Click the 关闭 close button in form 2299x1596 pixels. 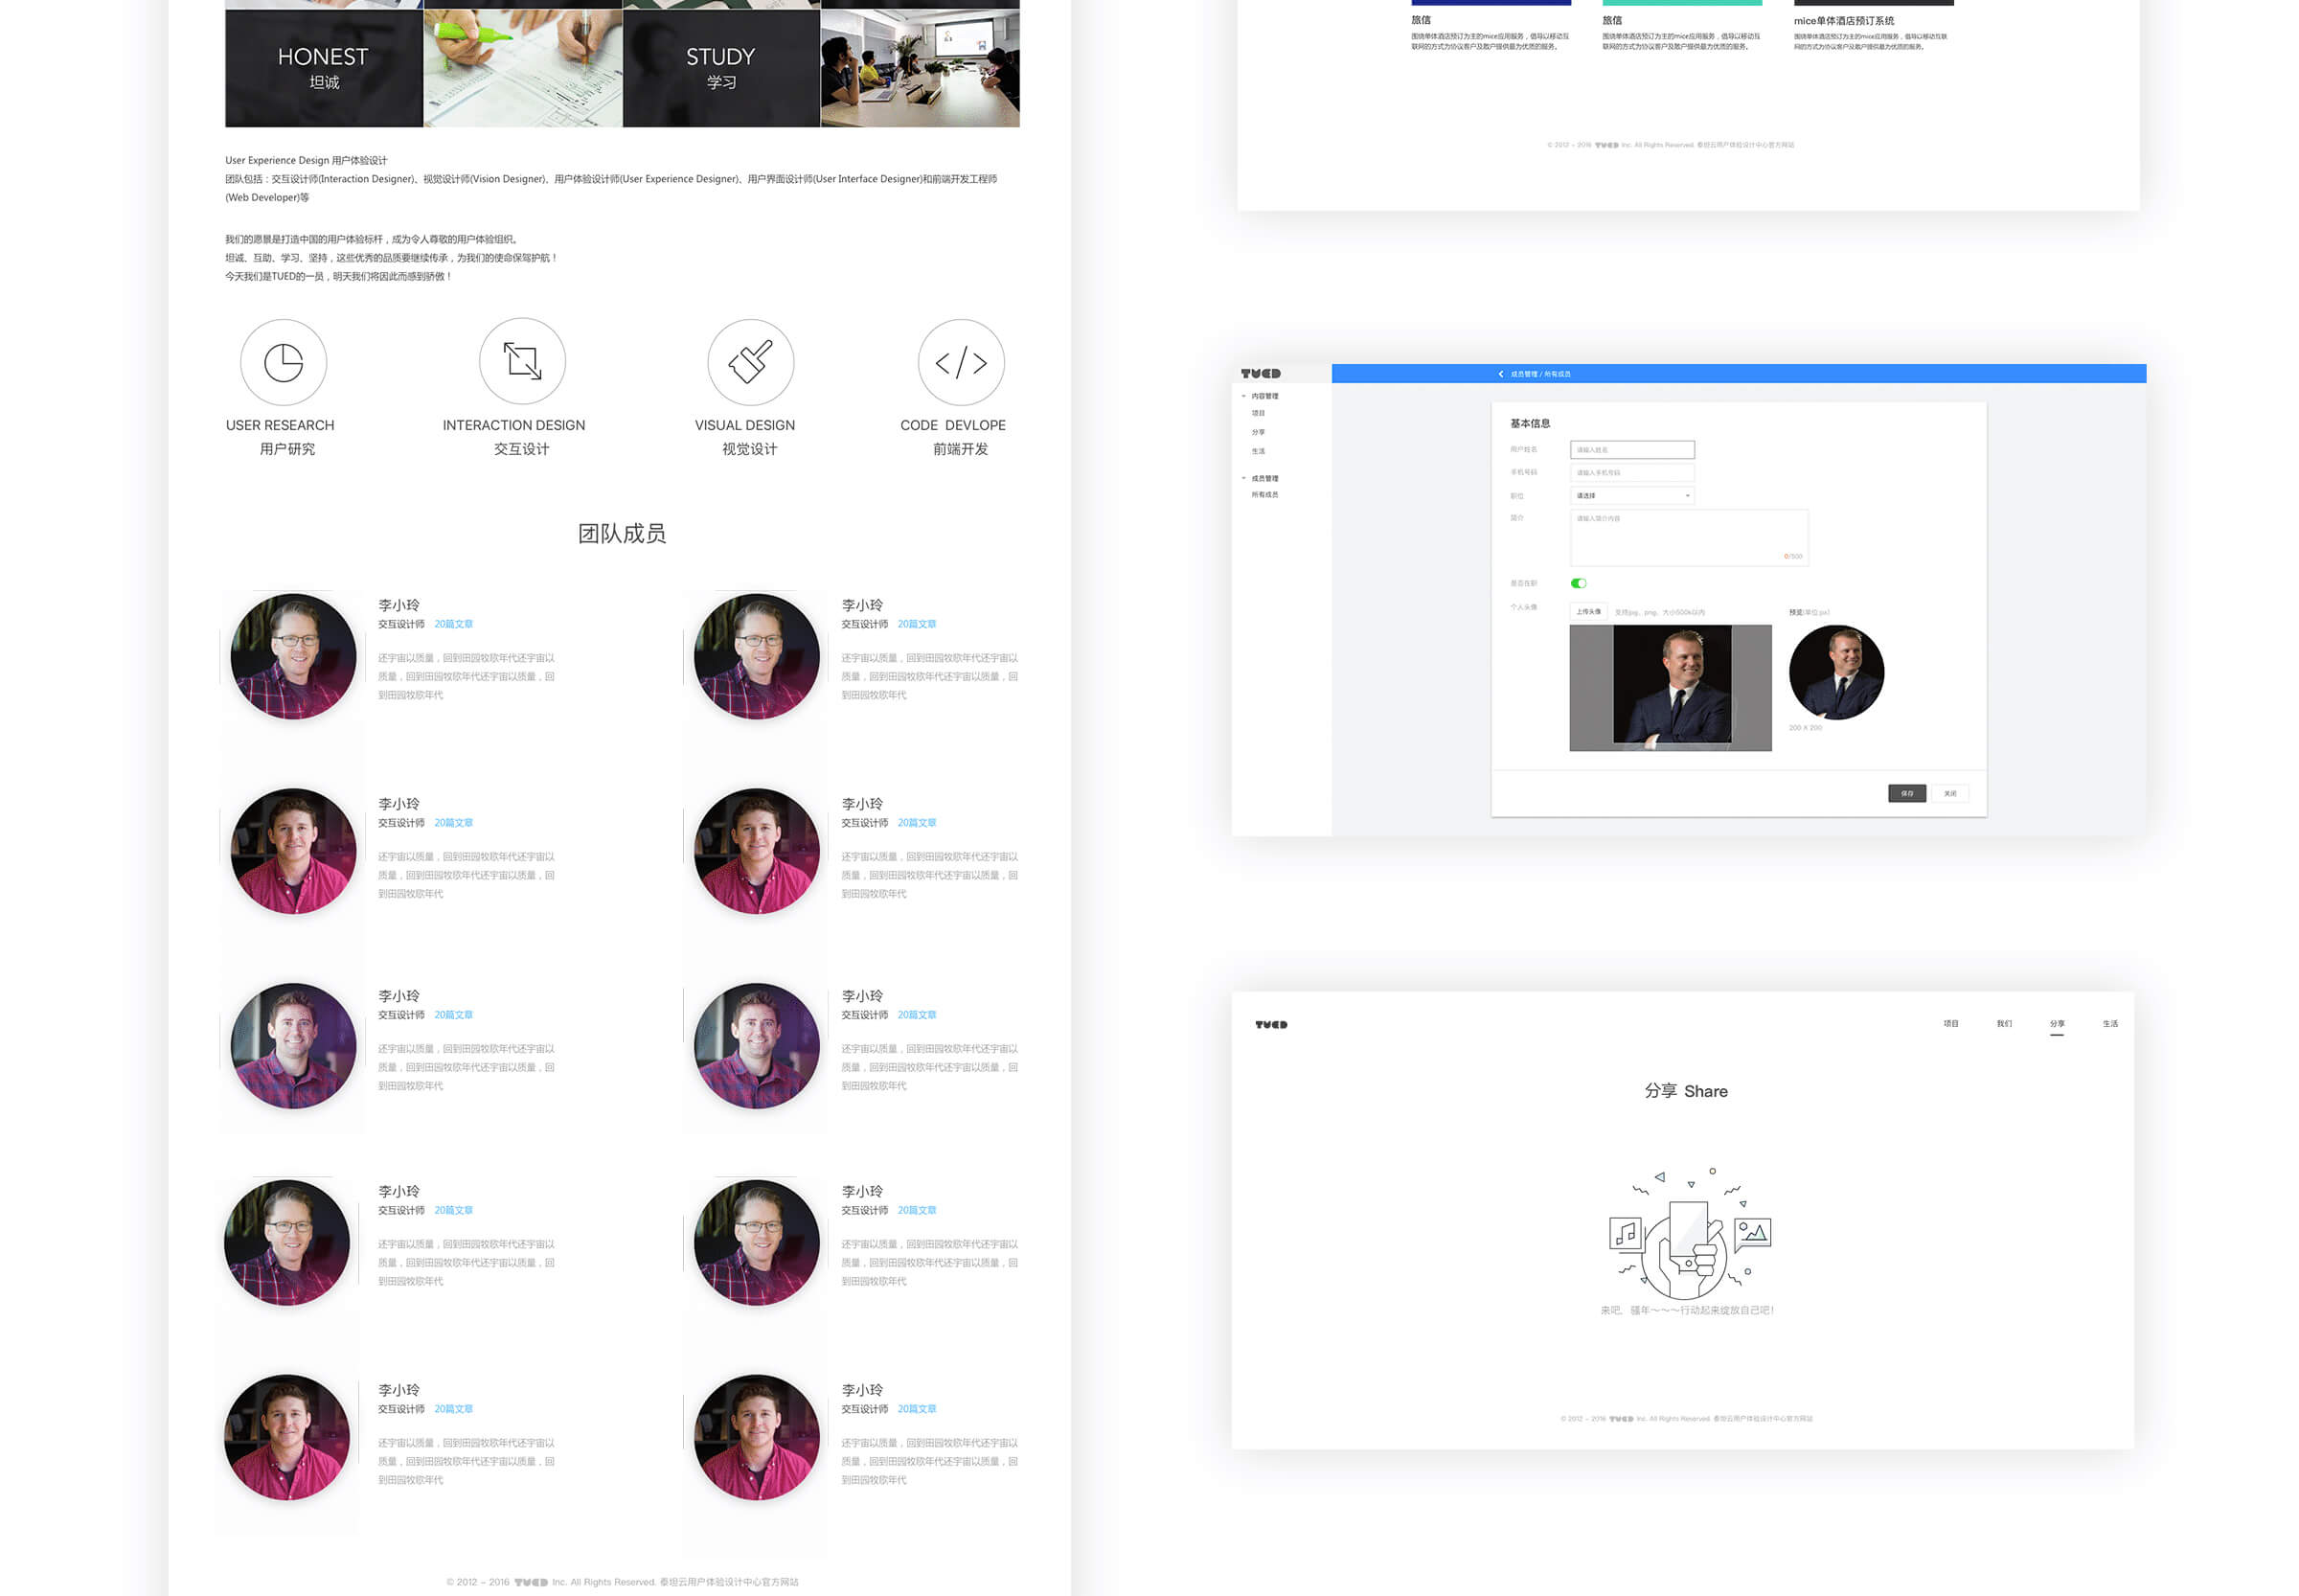click(x=1949, y=793)
